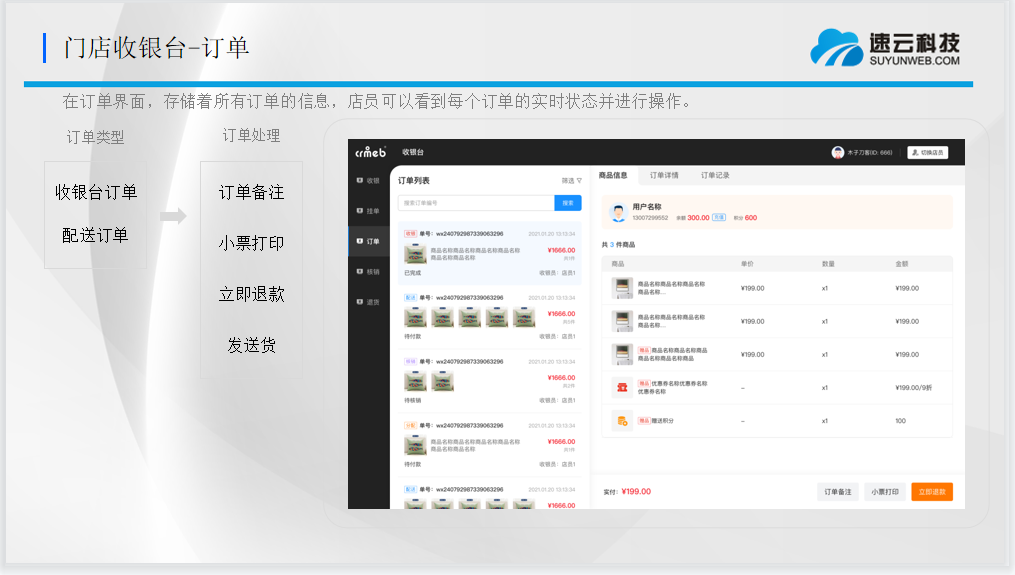The height and width of the screenshot is (575, 1015).
Task: Click the red coupon item icon
Action: 622,387
